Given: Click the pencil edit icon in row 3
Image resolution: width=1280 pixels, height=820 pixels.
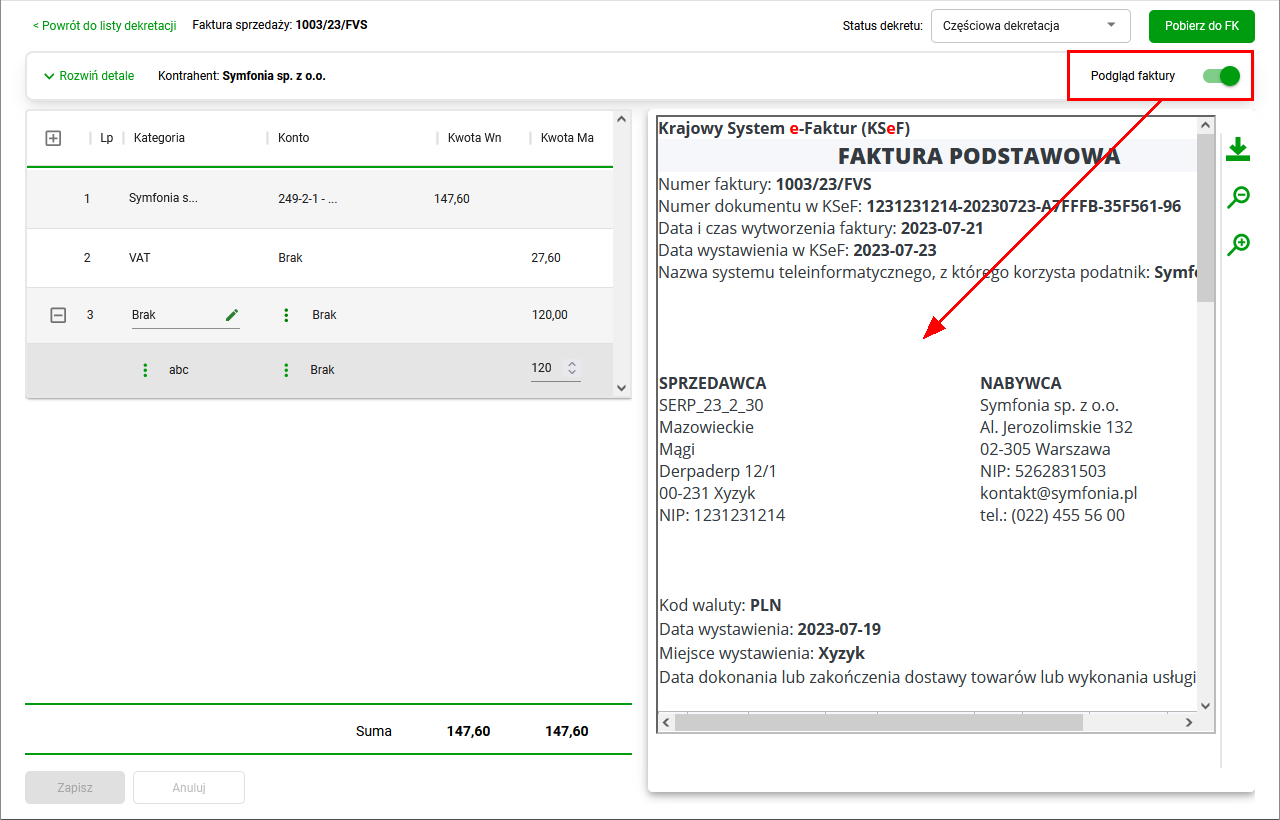Looking at the screenshot, I should click(232, 315).
